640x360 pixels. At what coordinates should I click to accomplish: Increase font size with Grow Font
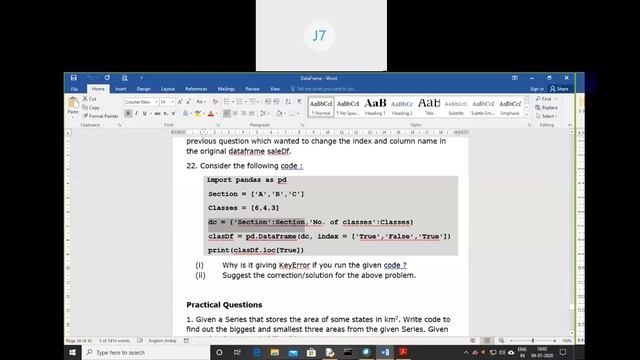(x=180, y=102)
